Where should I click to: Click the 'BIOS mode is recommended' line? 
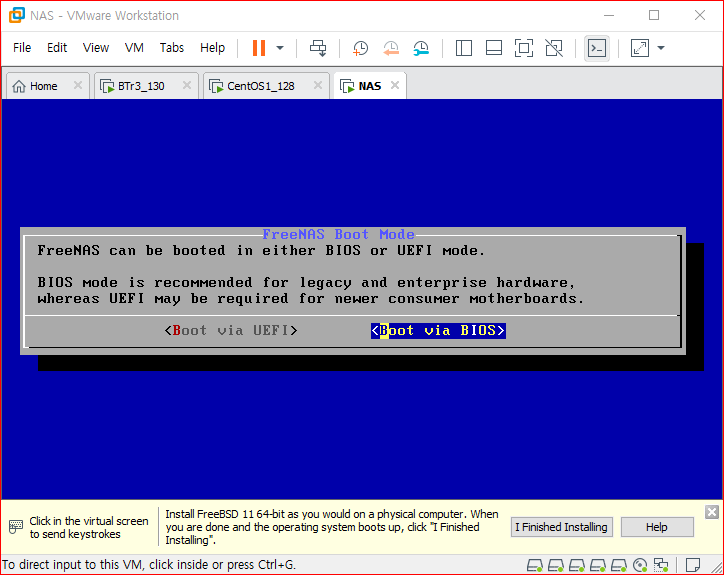pos(306,282)
